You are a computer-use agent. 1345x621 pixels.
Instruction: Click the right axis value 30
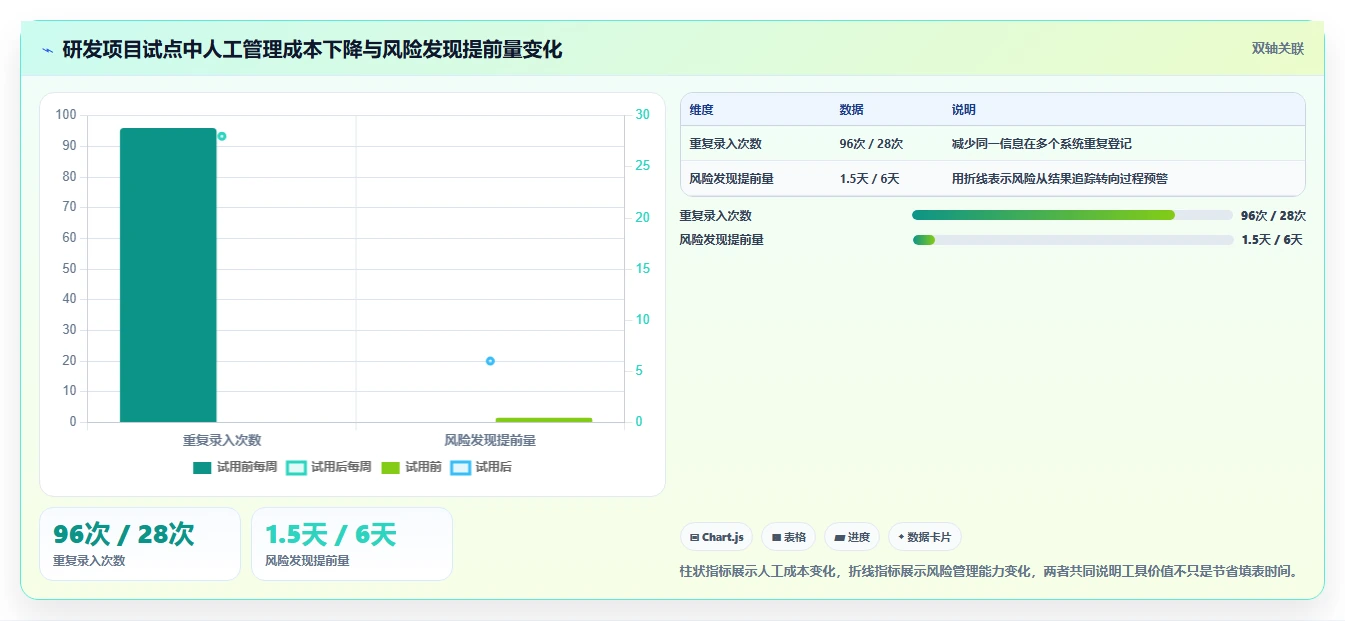643,115
